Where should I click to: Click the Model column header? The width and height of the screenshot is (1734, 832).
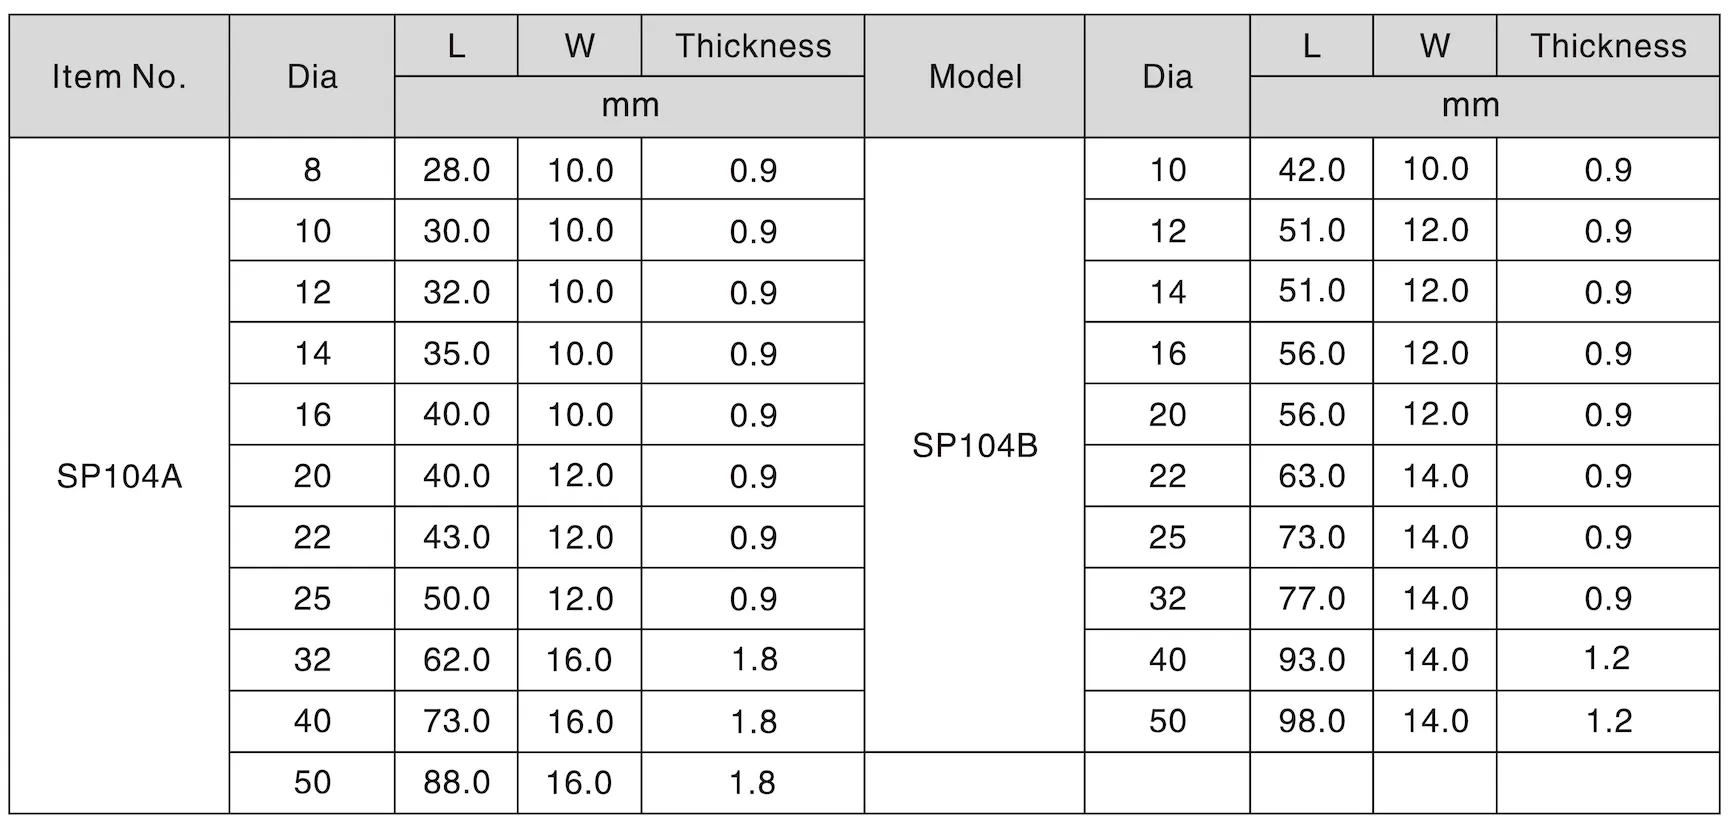(x=975, y=76)
